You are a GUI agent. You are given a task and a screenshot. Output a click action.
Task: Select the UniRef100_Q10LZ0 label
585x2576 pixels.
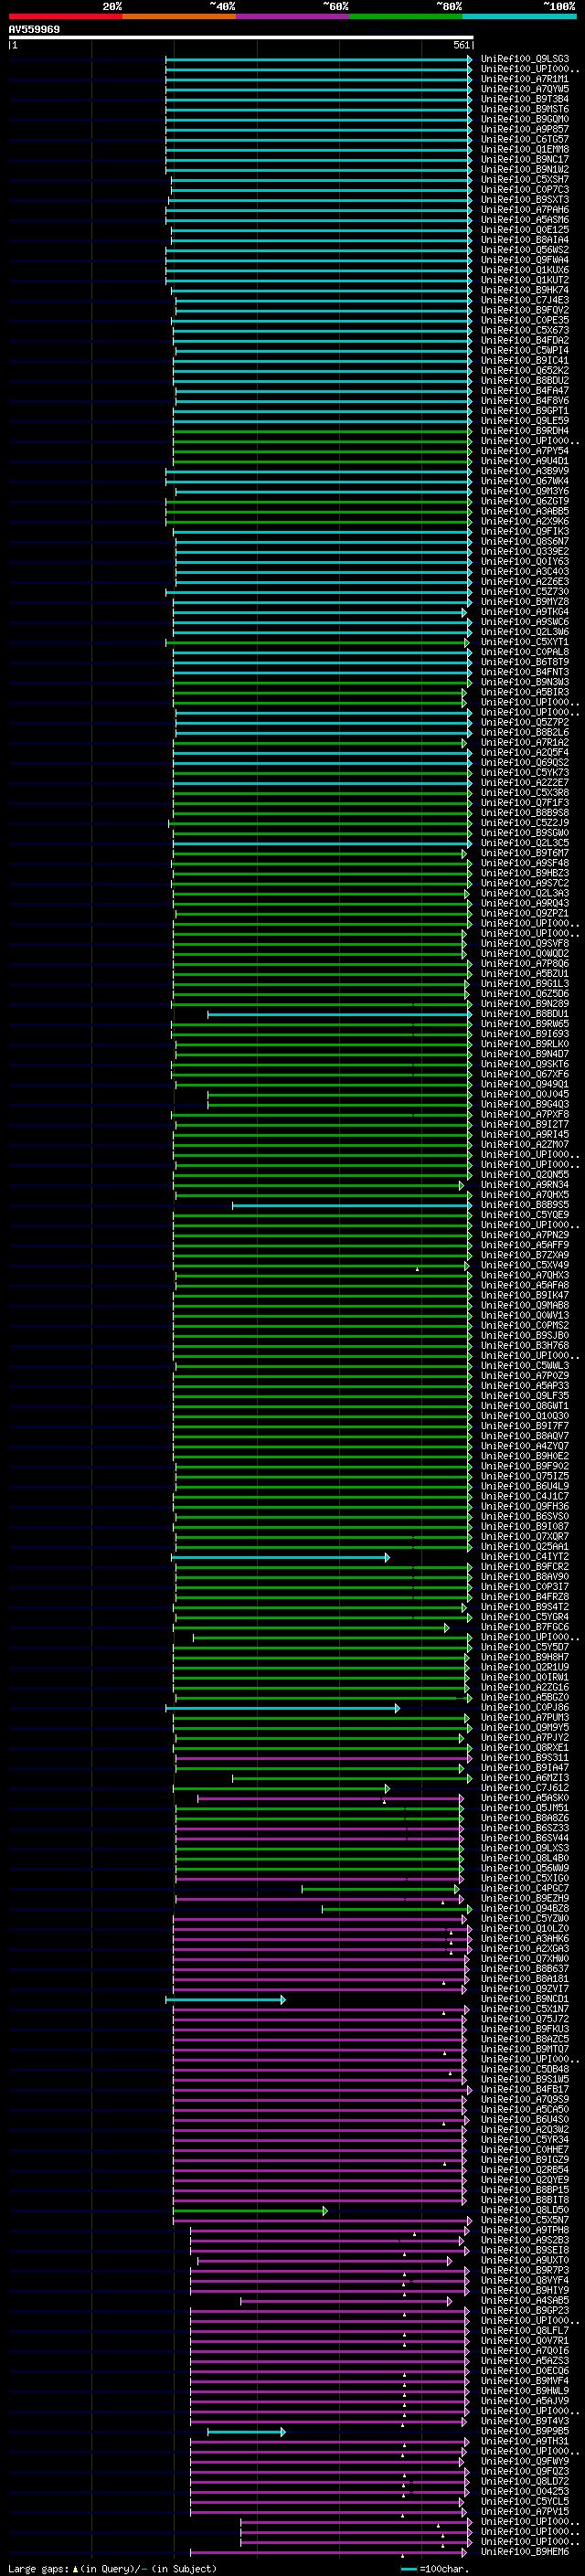525,1929
